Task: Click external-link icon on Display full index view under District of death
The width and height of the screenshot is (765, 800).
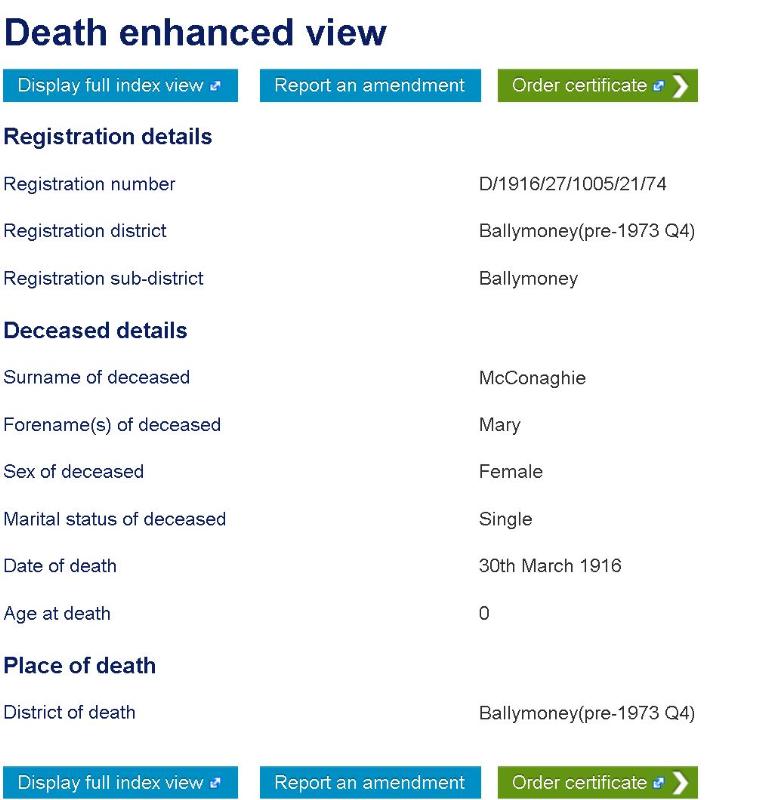Action: 218,783
